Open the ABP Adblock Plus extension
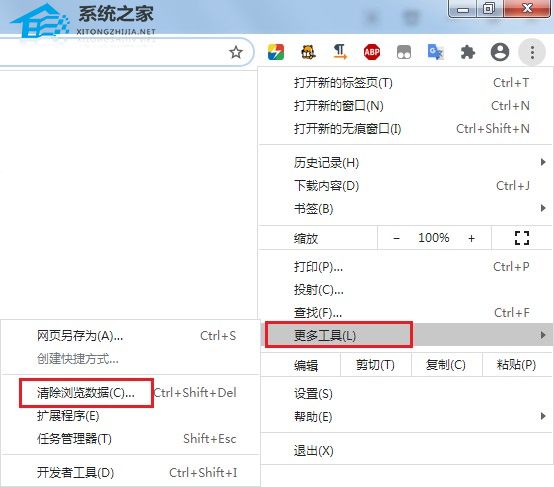 click(x=372, y=52)
